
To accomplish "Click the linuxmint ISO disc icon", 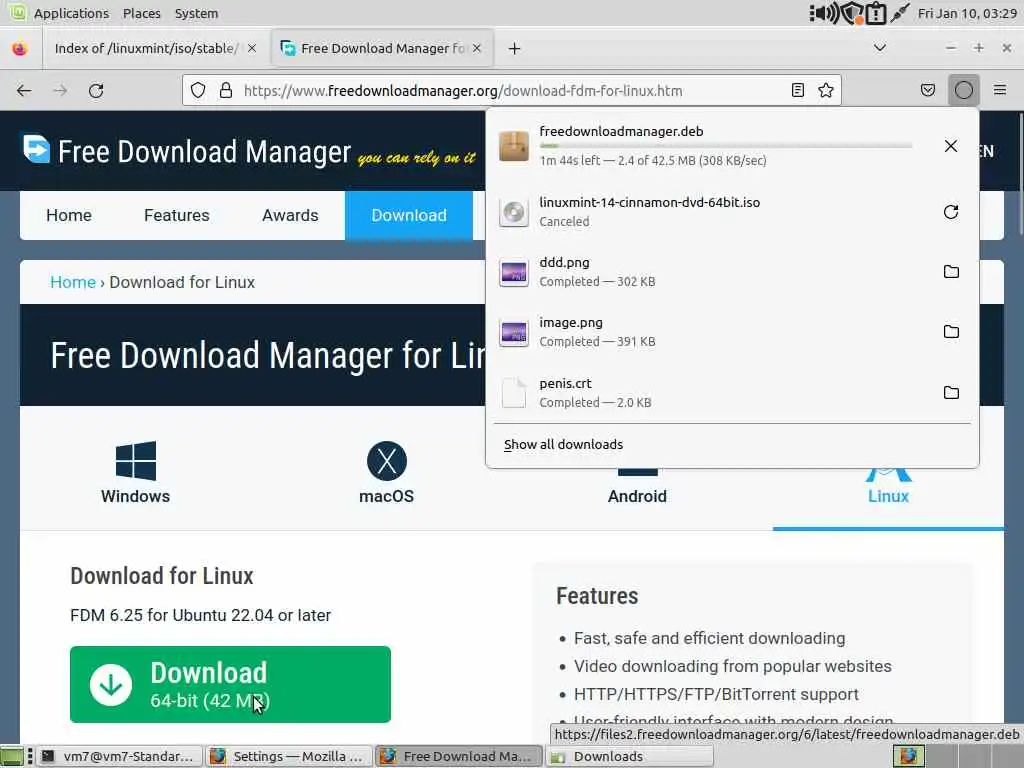I will pyautogui.click(x=514, y=212).
